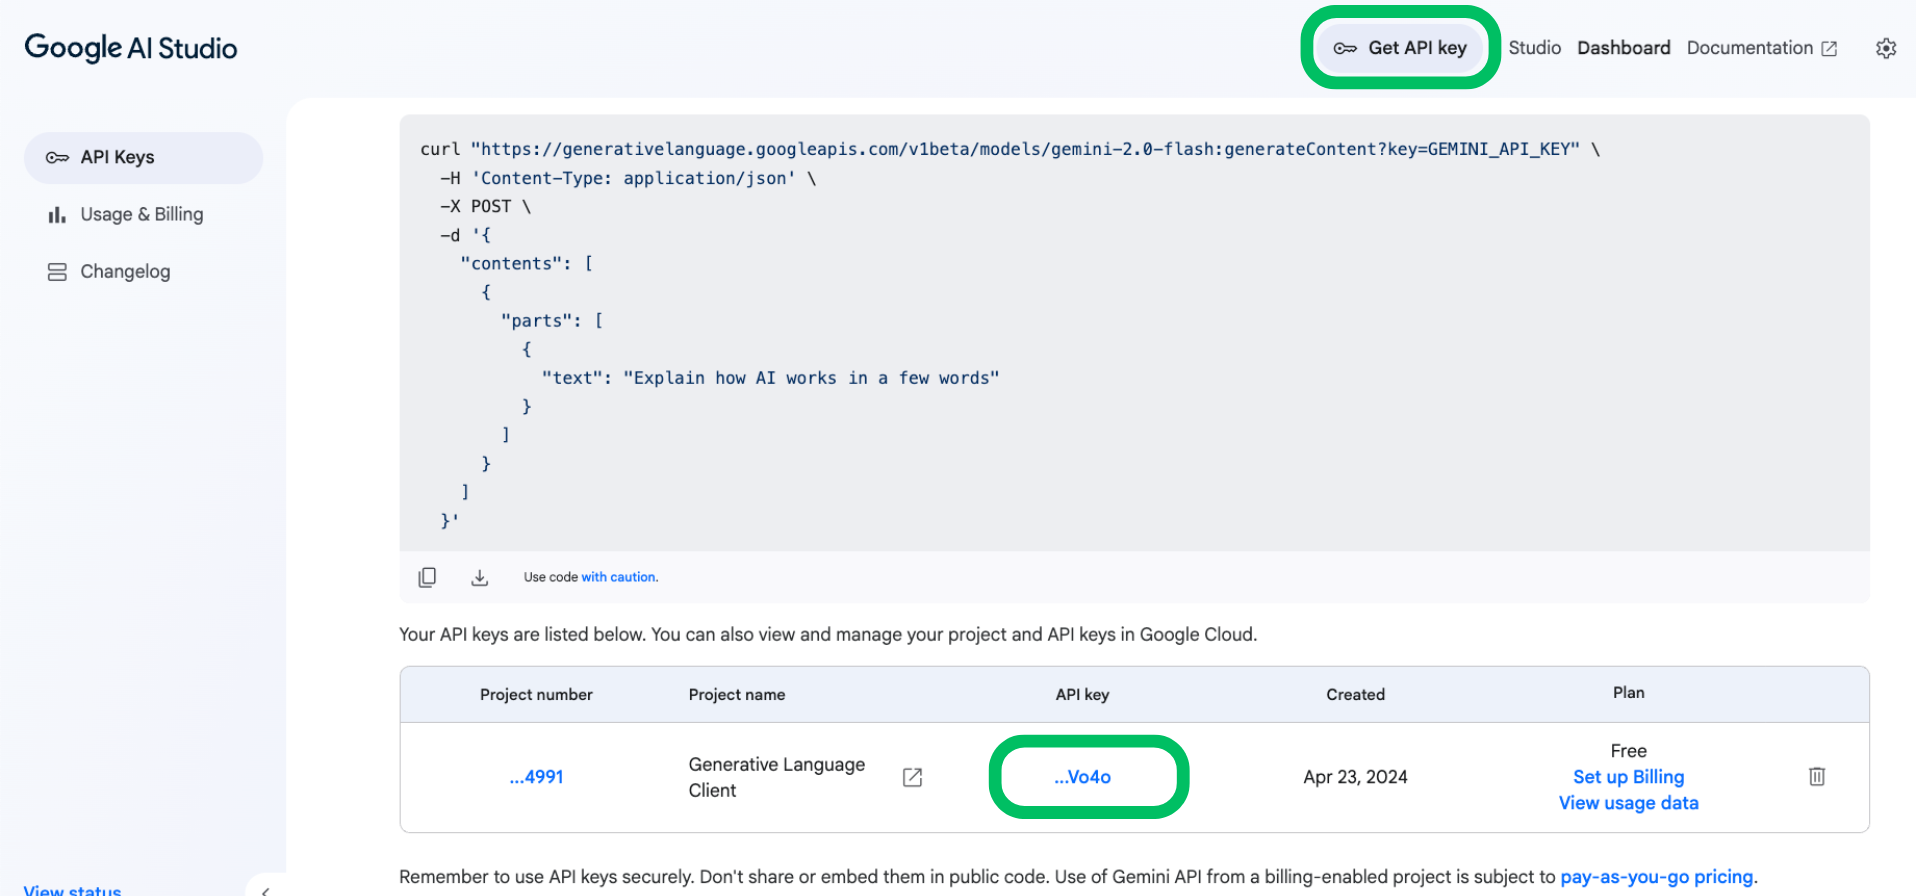The width and height of the screenshot is (1916, 896).
Task: Open the View usage data link
Action: 1628,803
